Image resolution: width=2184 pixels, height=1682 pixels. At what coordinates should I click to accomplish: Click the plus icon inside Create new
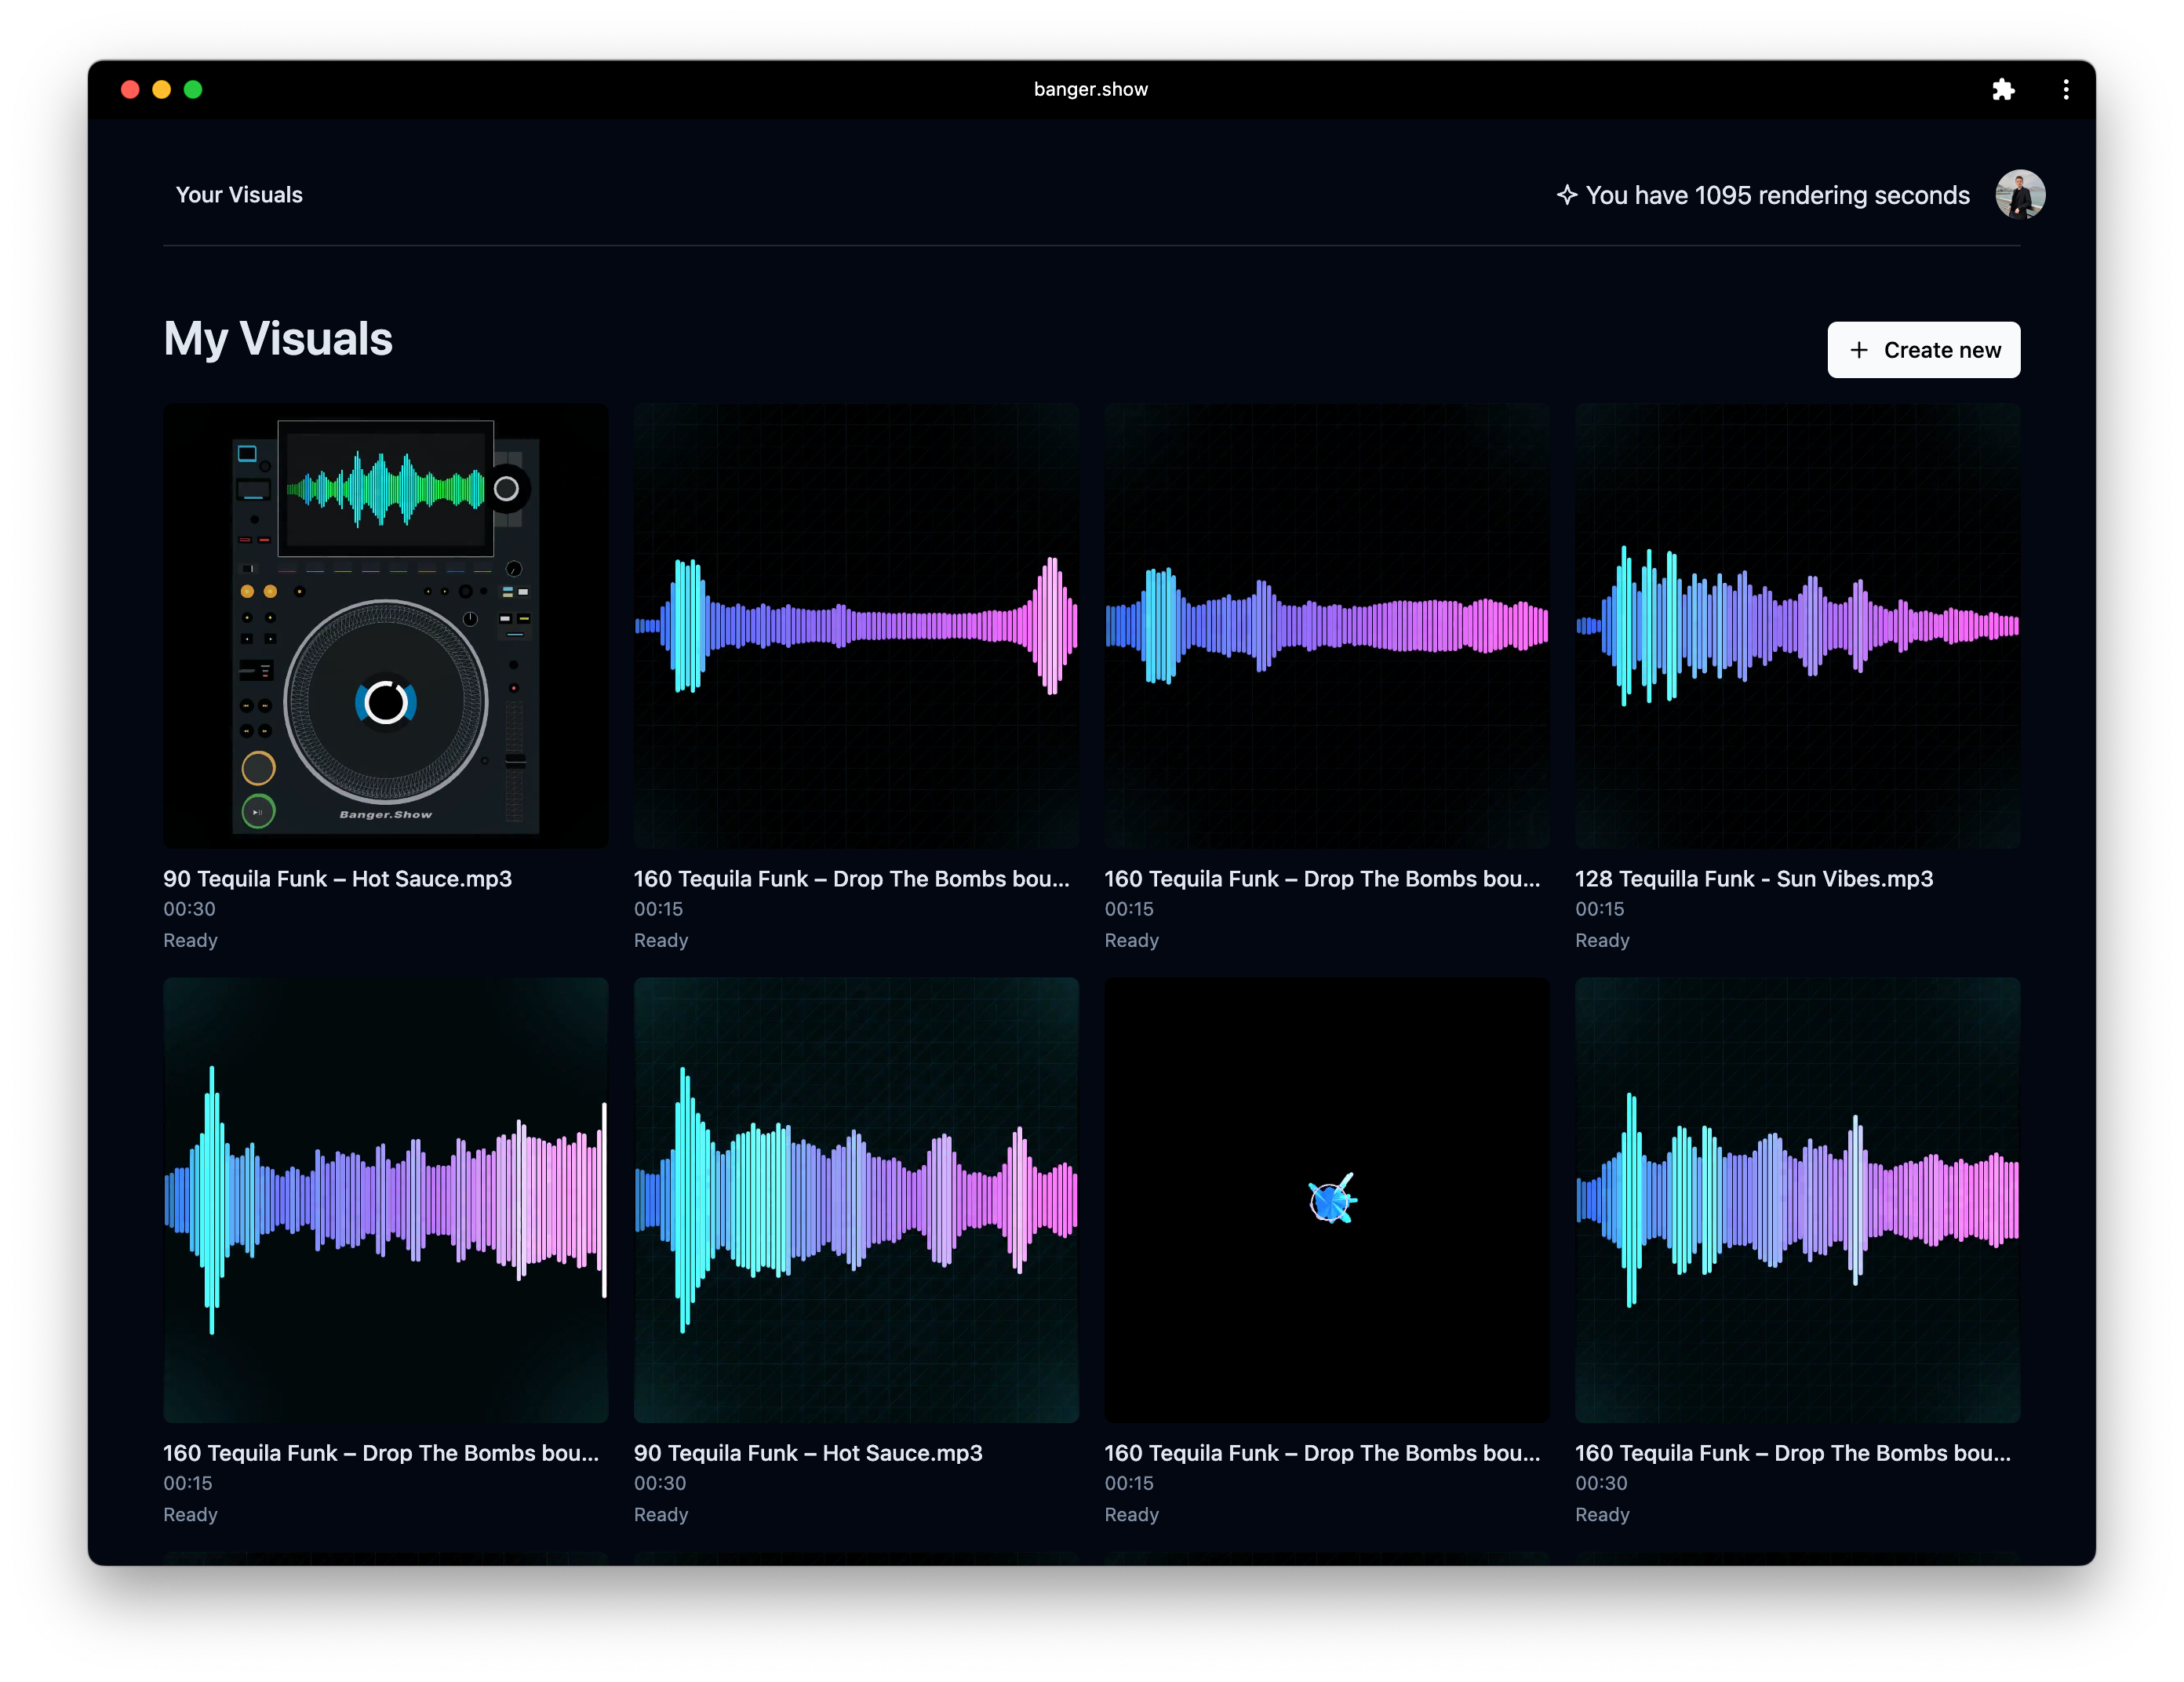[1860, 350]
